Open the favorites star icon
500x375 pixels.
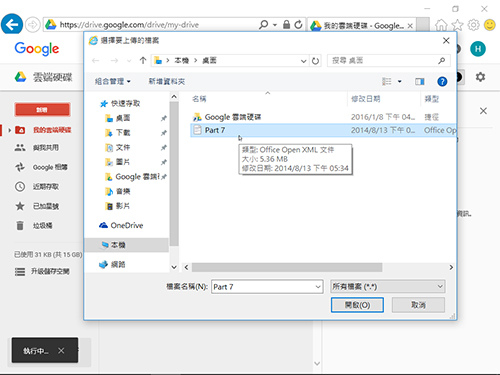(x=457, y=25)
